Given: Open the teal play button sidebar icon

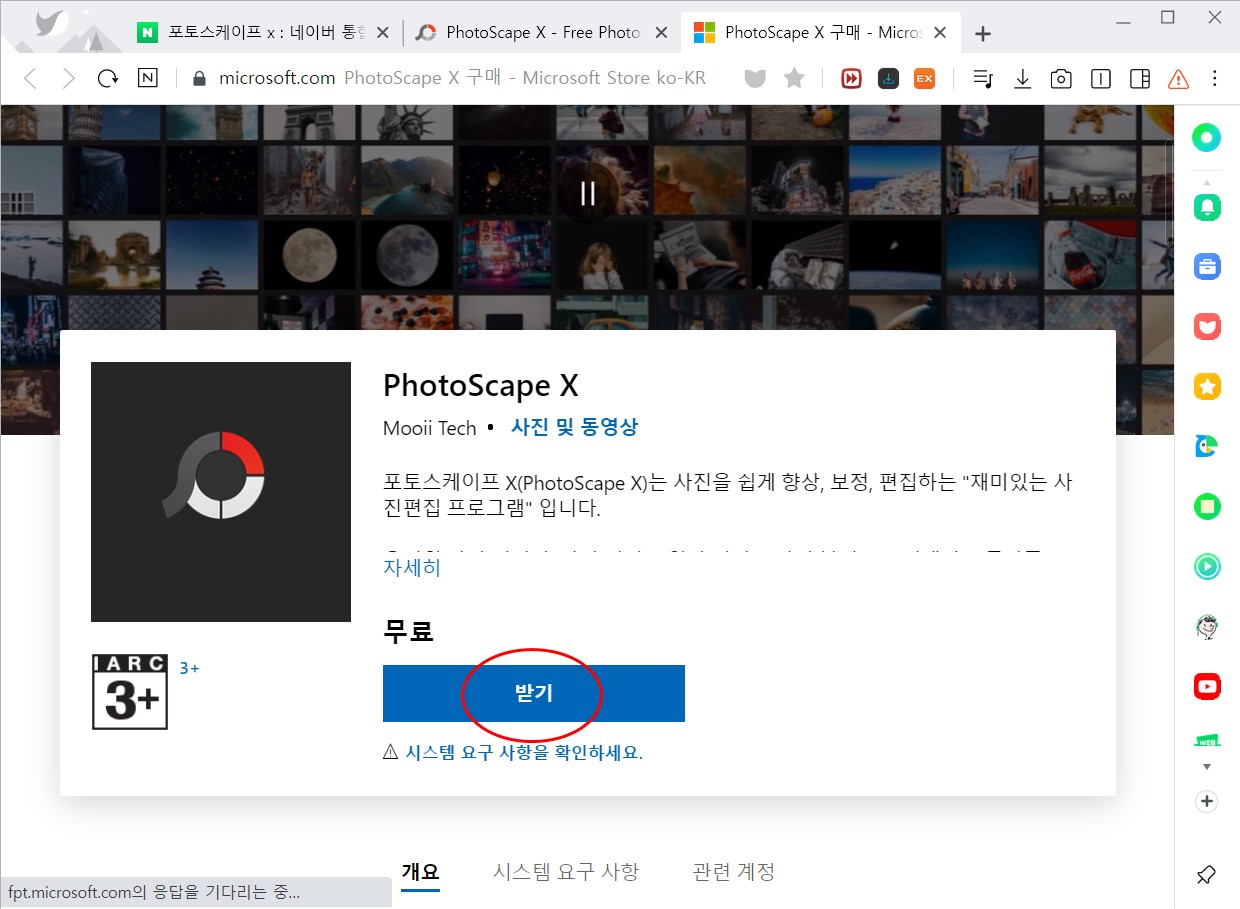Looking at the screenshot, I should pyautogui.click(x=1207, y=566).
